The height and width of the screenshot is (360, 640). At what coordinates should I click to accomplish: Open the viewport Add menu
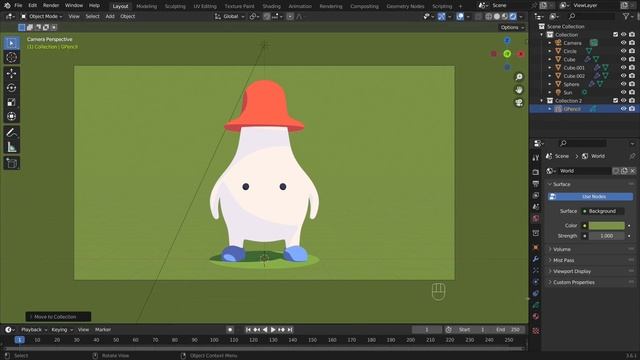[x=110, y=16]
